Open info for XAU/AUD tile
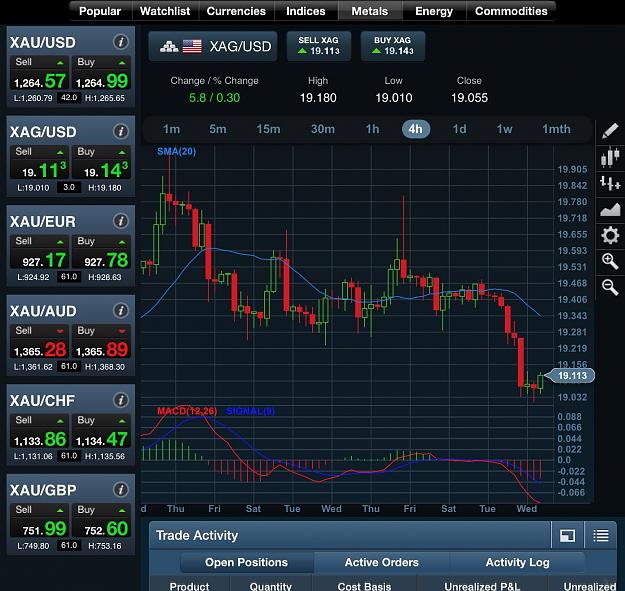The height and width of the screenshot is (591, 625). [120, 310]
